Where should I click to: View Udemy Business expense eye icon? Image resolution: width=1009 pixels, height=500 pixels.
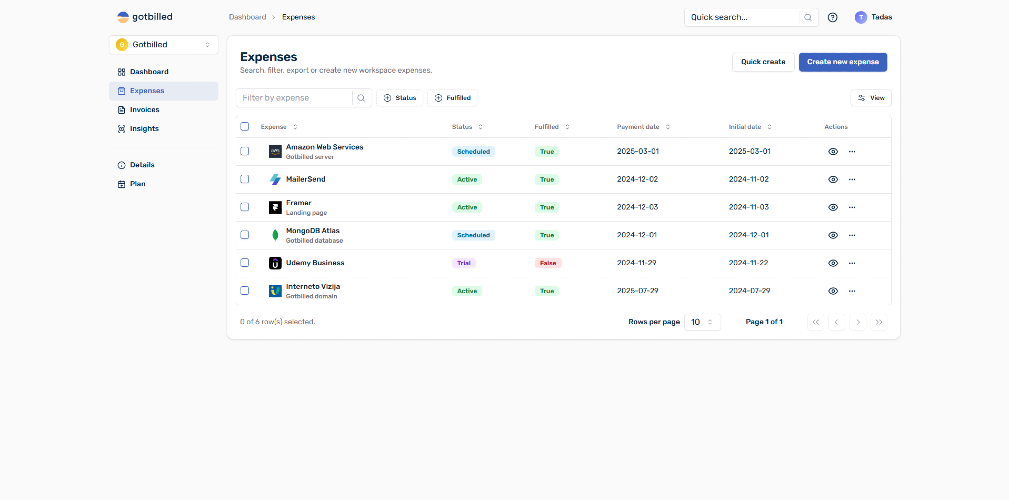(x=833, y=263)
